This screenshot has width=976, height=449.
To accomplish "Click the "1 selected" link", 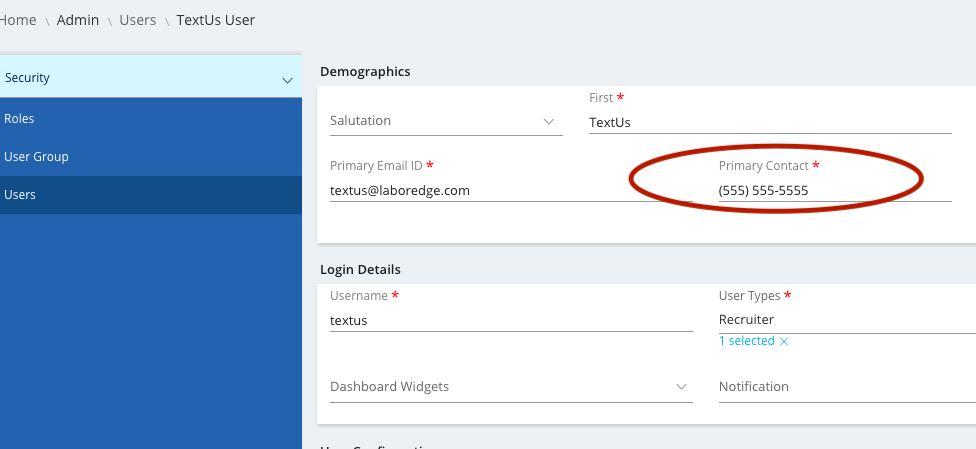I will pos(746,341).
